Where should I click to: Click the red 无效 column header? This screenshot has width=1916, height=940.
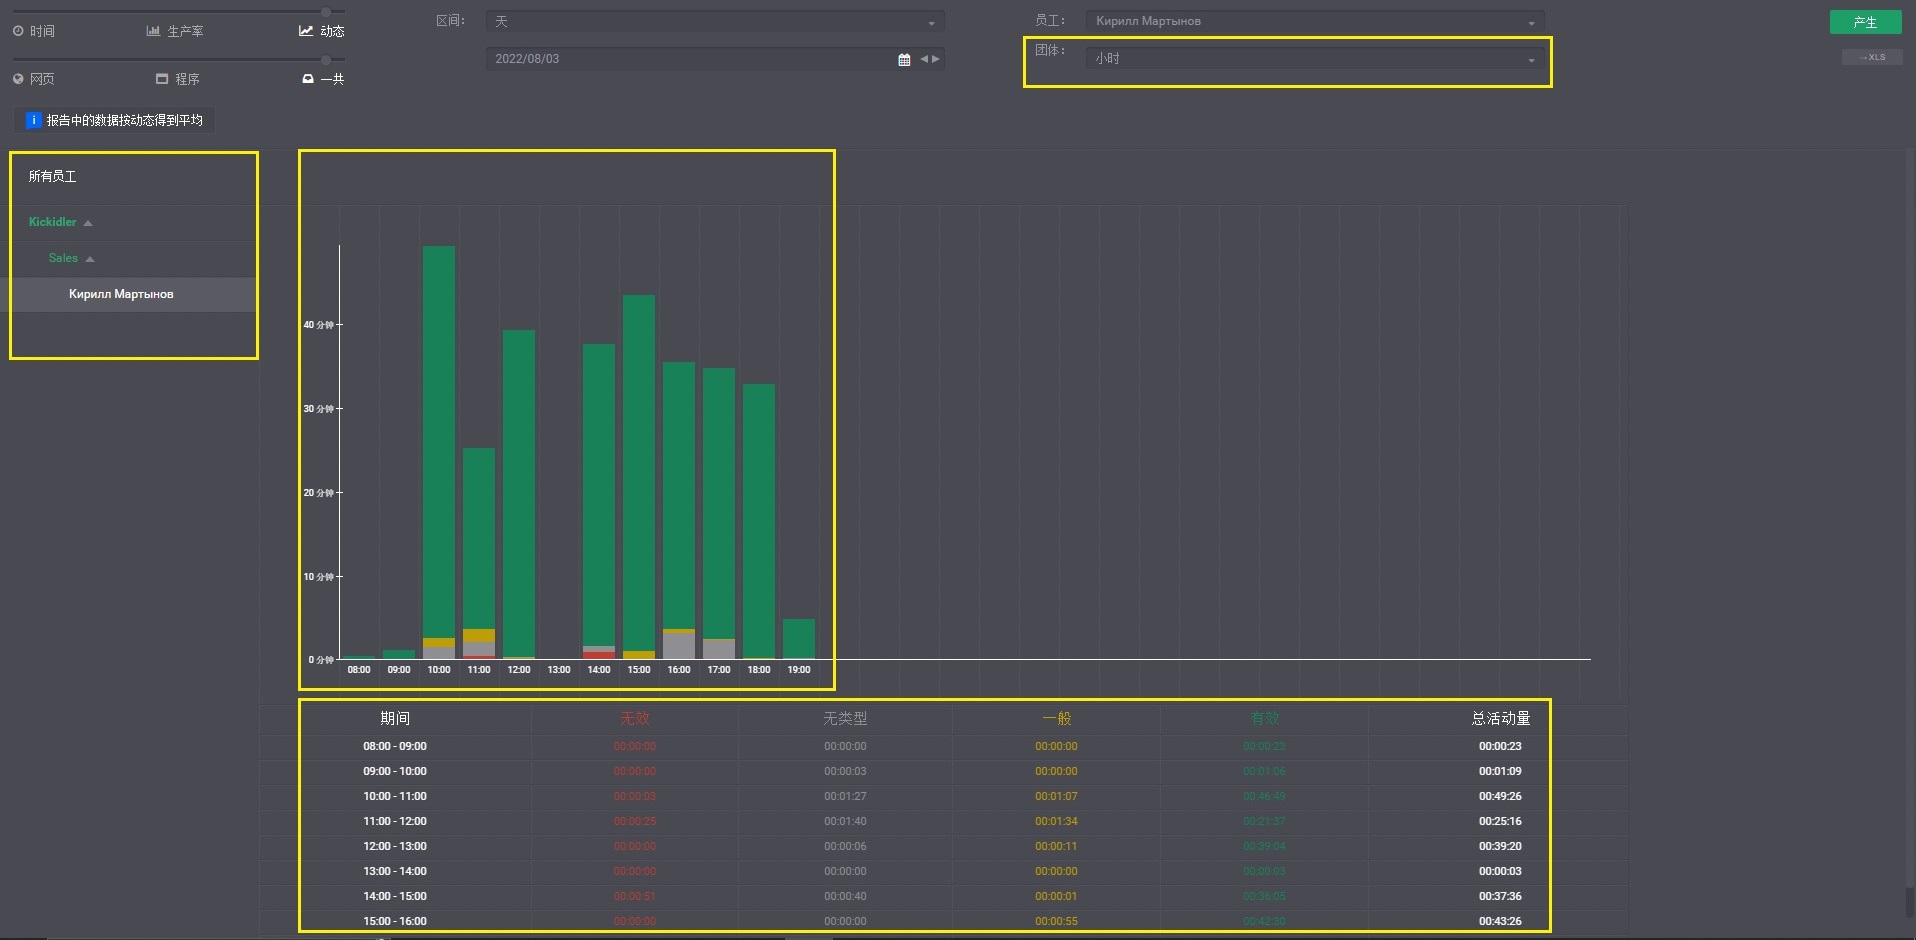pos(635,718)
